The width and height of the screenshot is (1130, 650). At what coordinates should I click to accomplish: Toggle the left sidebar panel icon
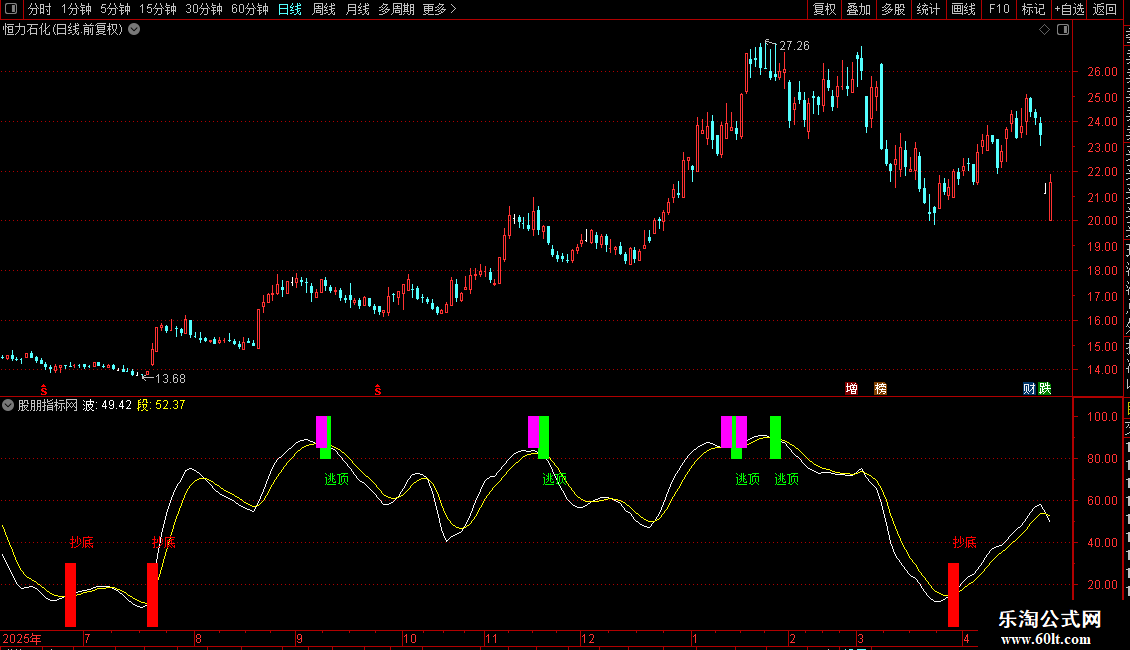[x=11, y=9]
